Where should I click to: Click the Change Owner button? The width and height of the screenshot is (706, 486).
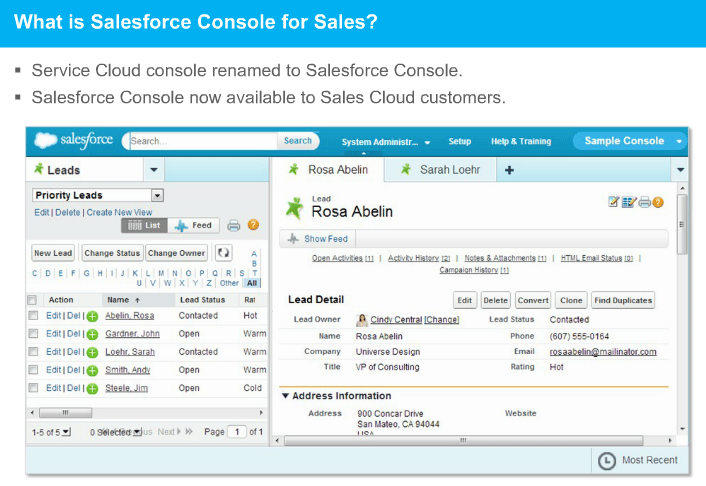176,253
